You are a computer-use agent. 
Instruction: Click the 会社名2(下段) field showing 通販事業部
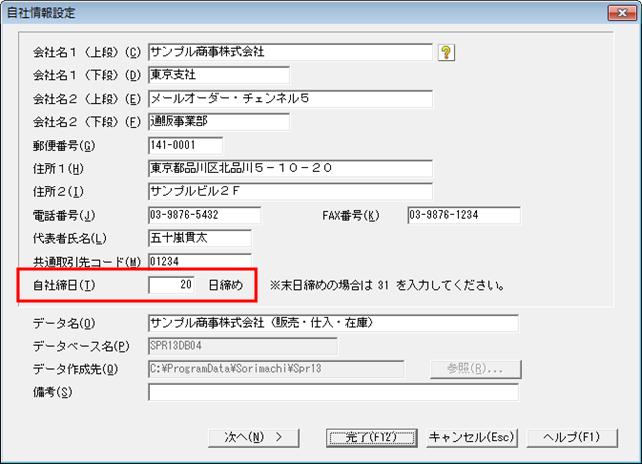(x=219, y=122)
